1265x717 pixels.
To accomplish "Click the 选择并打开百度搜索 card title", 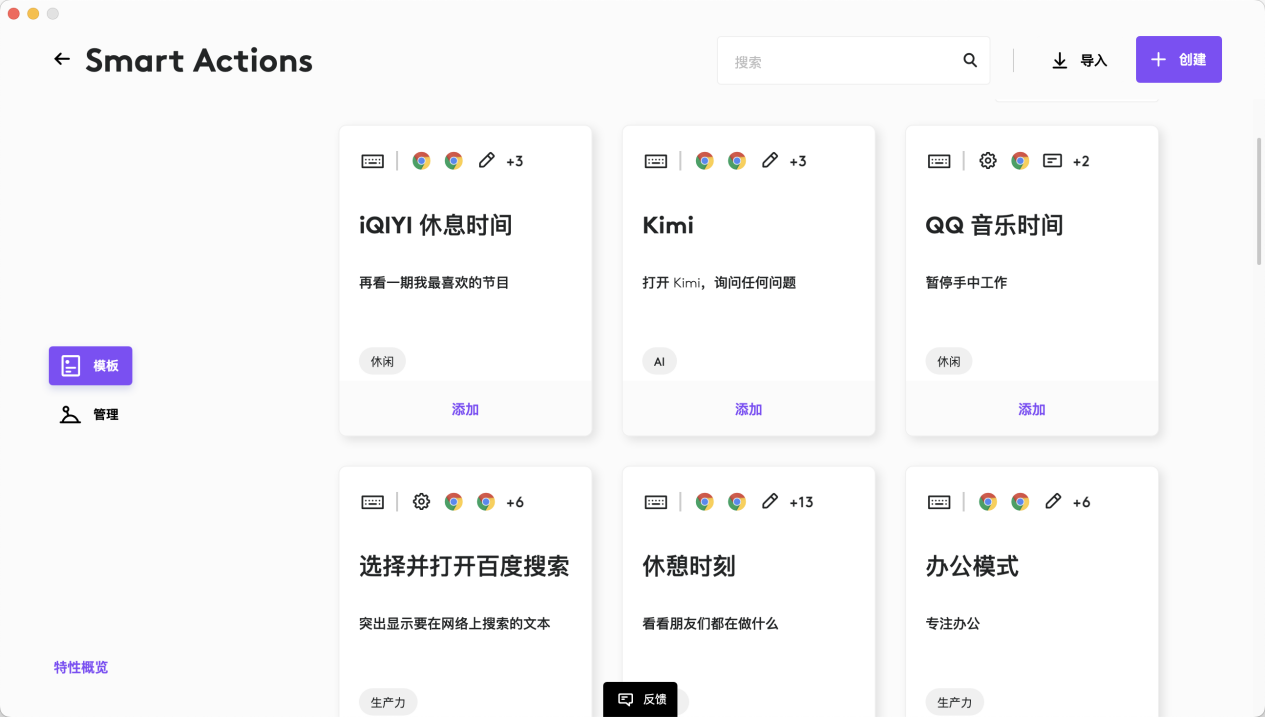I will click(x=464, y=566).
